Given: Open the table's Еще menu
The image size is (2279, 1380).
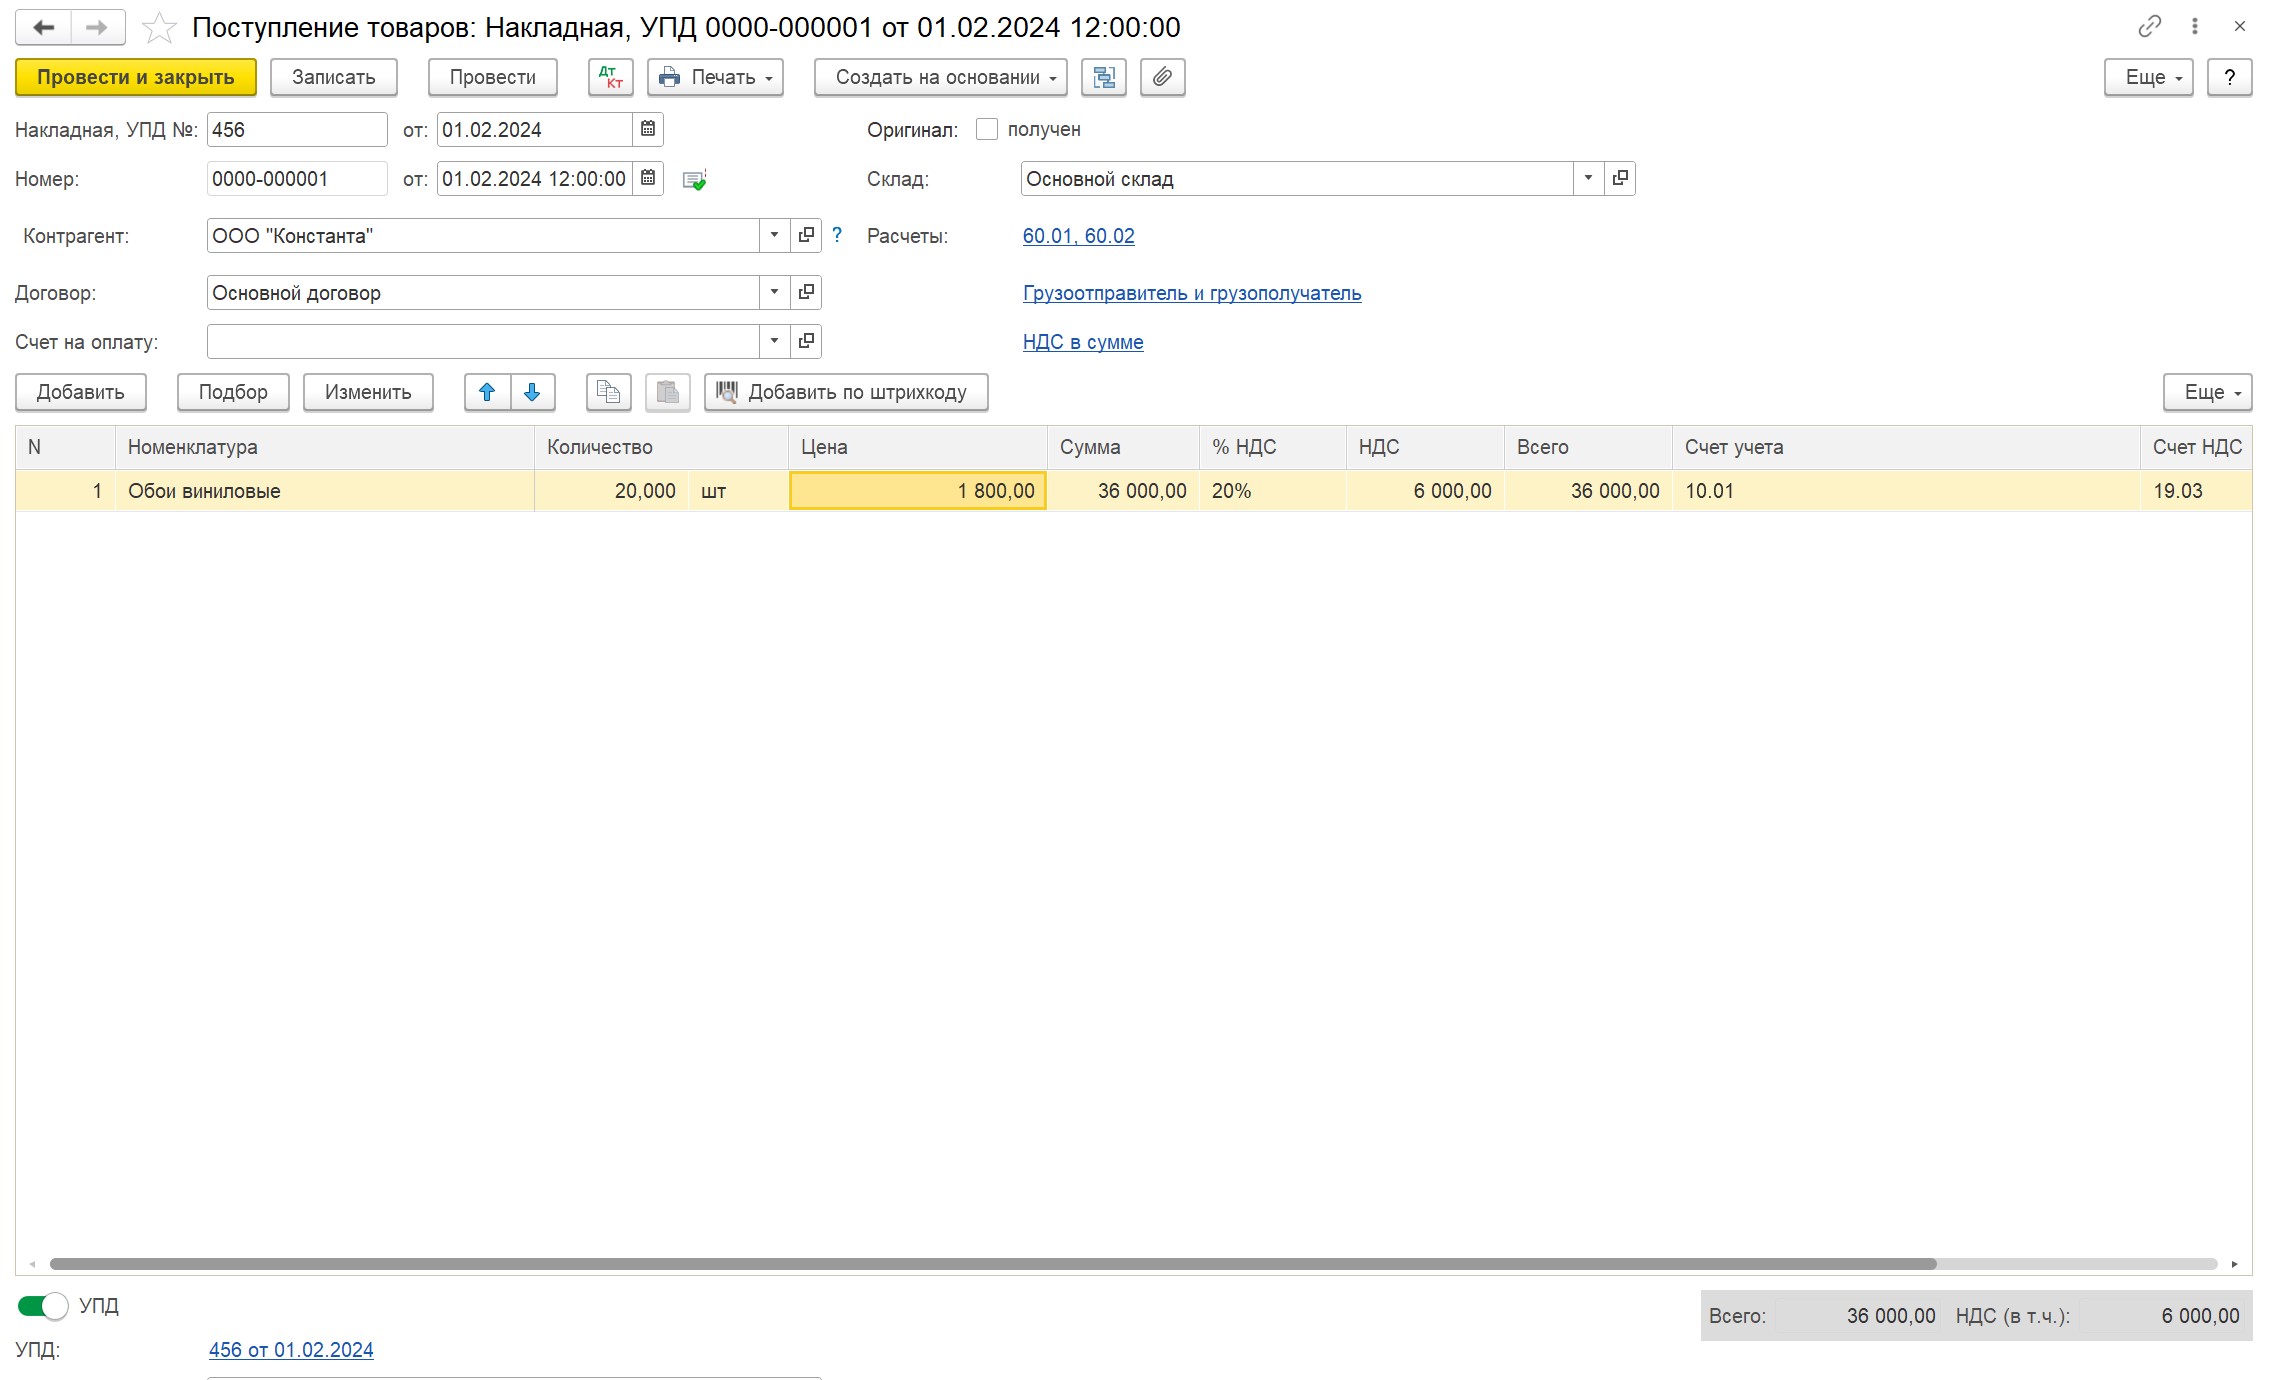Looking at the screenshot, I should [2208, 392].
